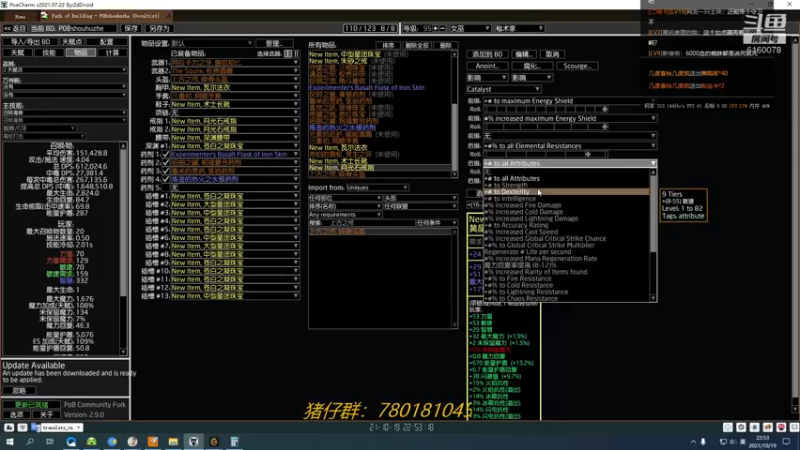Expand the Any requirements dropdown

pyautogui.click(x=345, y=215)
